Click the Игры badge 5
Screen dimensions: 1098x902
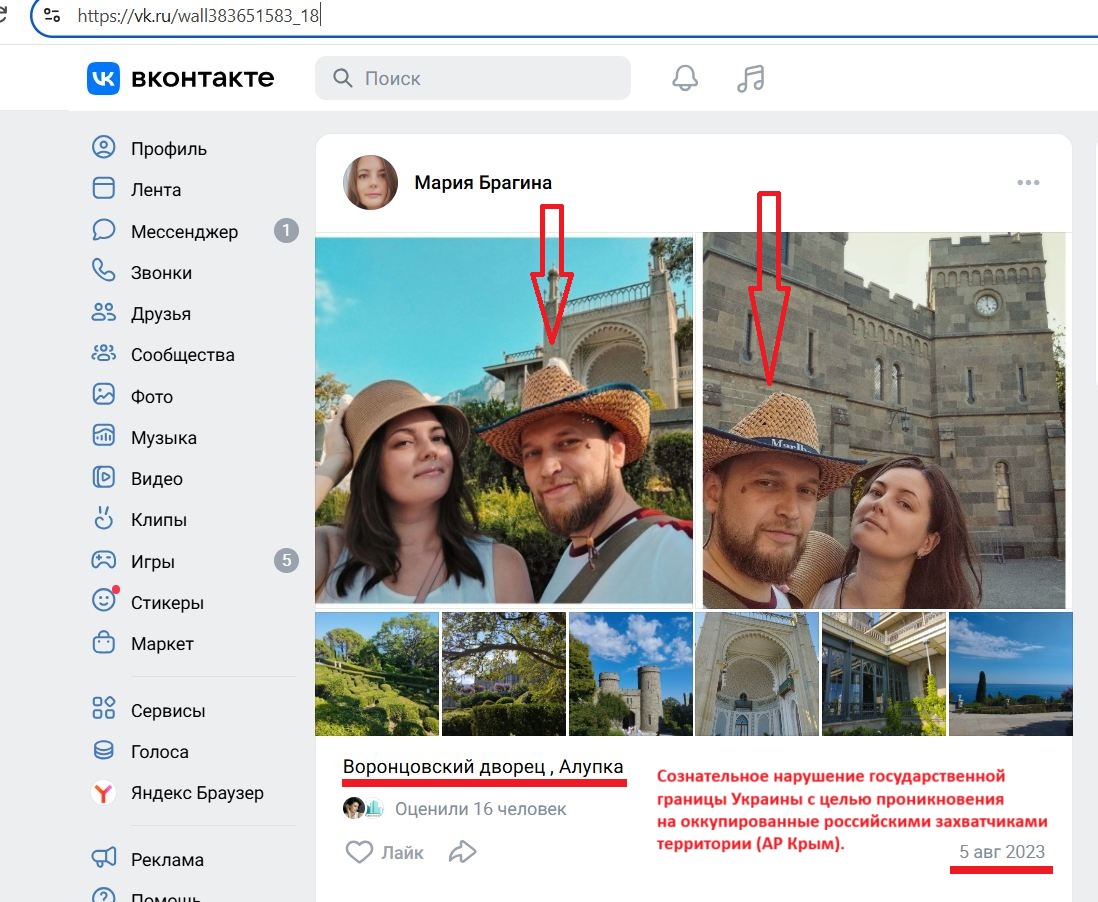(286, 560)
